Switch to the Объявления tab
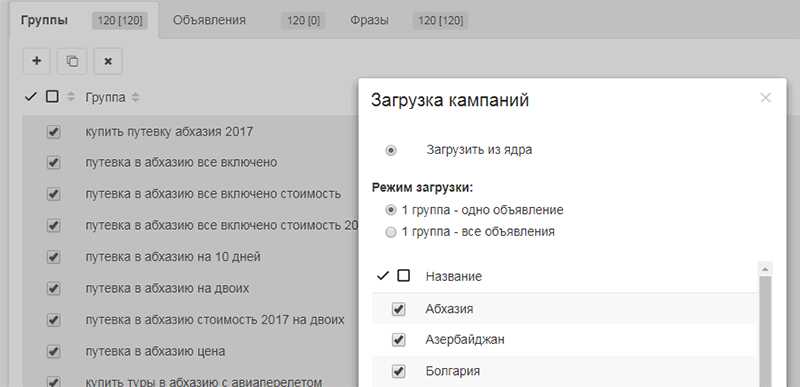Image resolution: width=800 pixels, height=387 pixels. [209, 20]
